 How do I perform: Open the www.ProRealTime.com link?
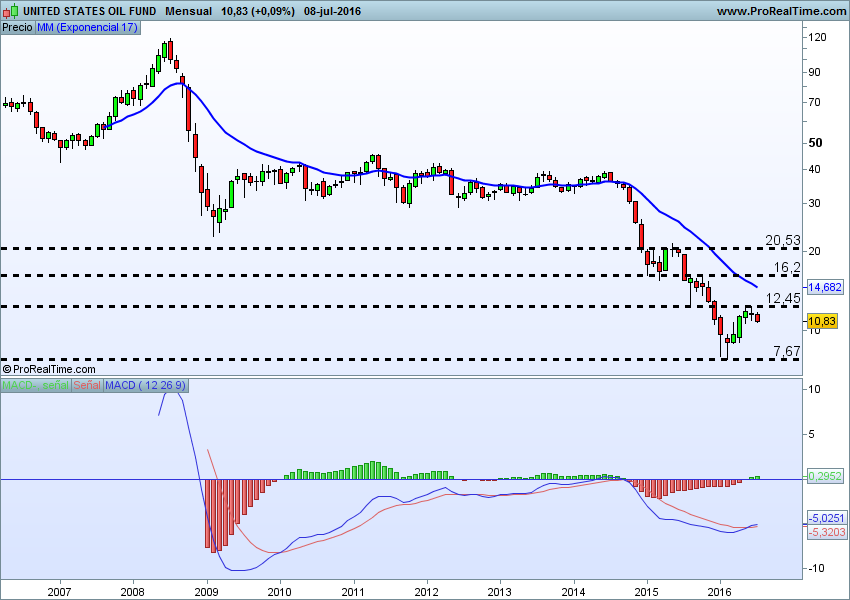pos(781,11)
